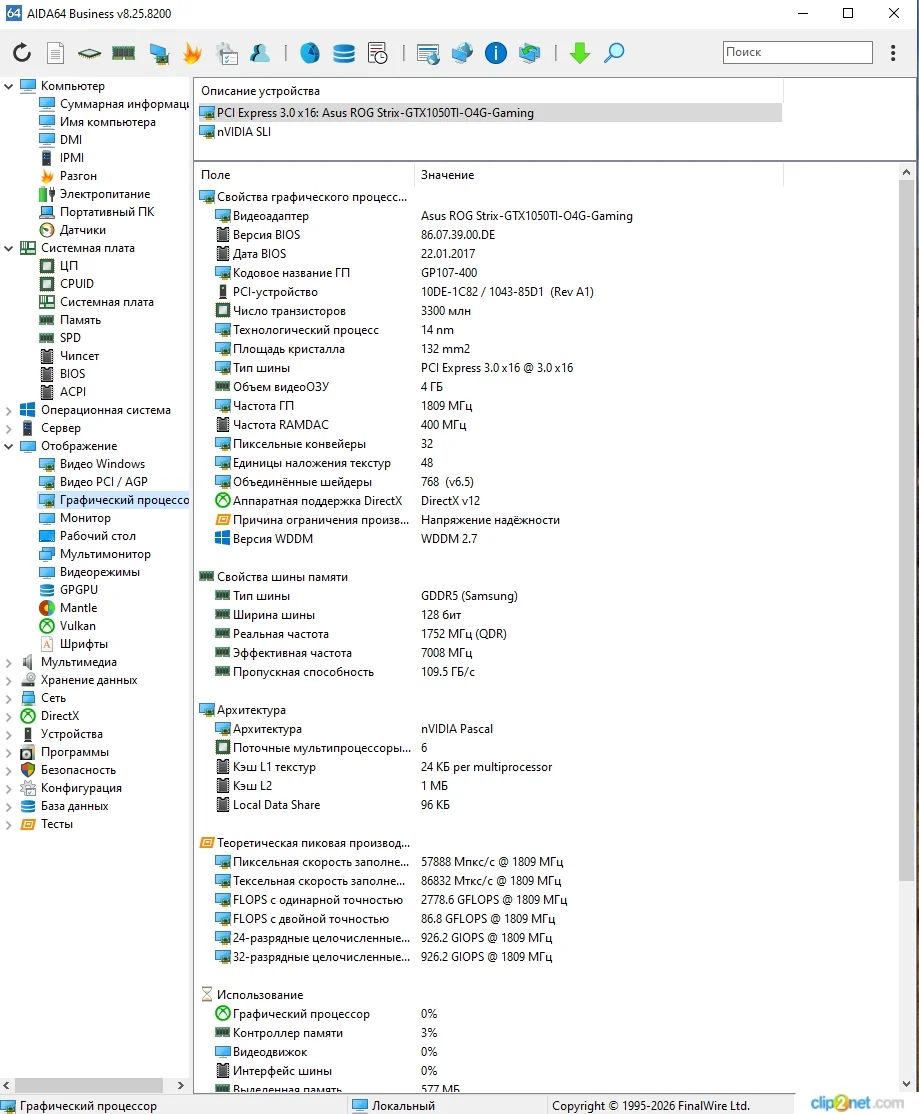Collapse the Системная плата tree section

pos(9,249)
